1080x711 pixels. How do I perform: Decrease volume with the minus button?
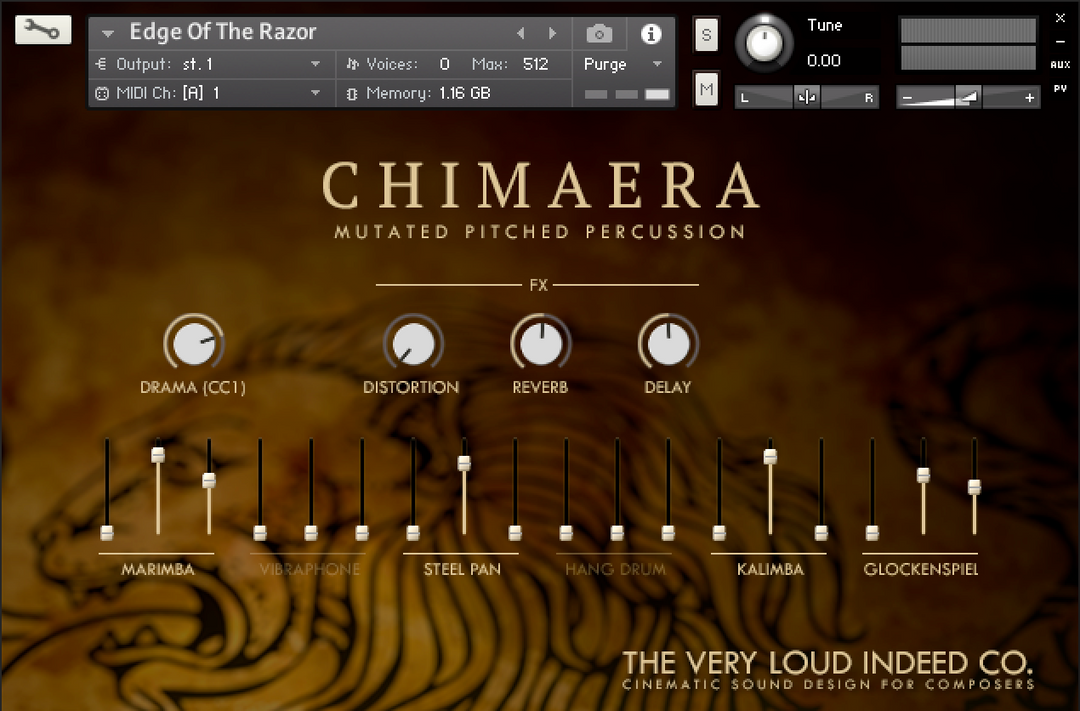tap(907, 98)
